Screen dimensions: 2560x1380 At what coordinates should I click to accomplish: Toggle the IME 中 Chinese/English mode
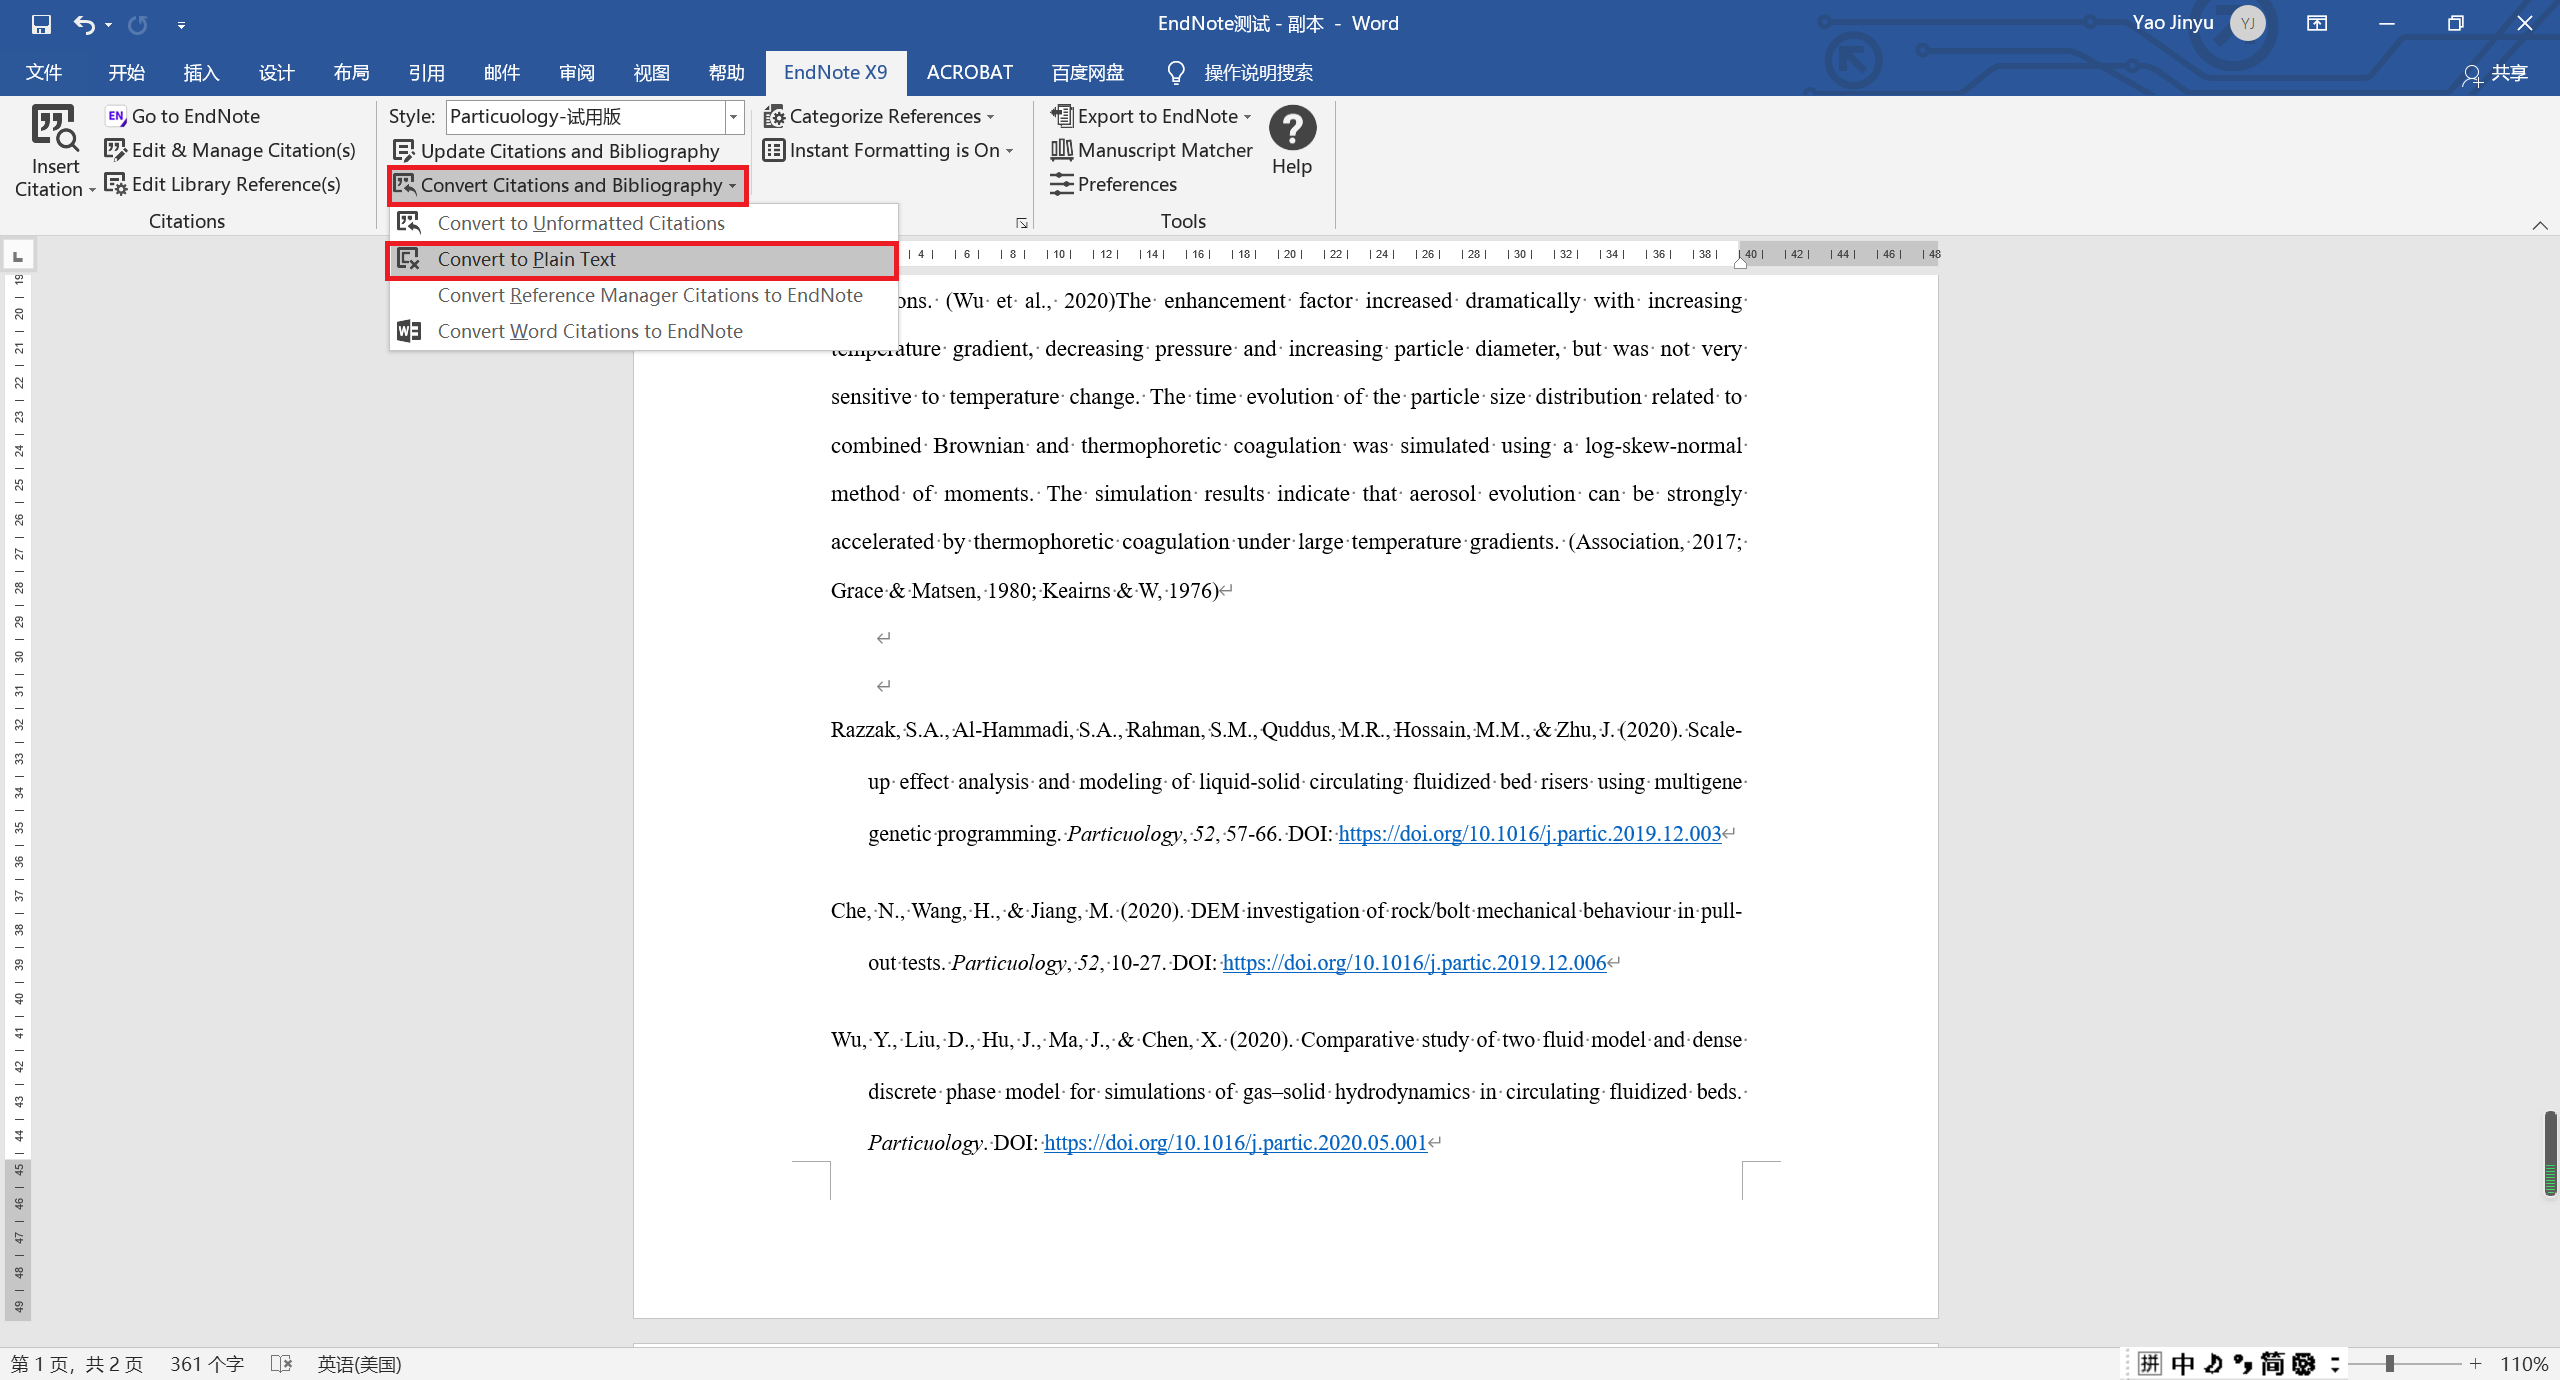click(x=2182, y=1364)
